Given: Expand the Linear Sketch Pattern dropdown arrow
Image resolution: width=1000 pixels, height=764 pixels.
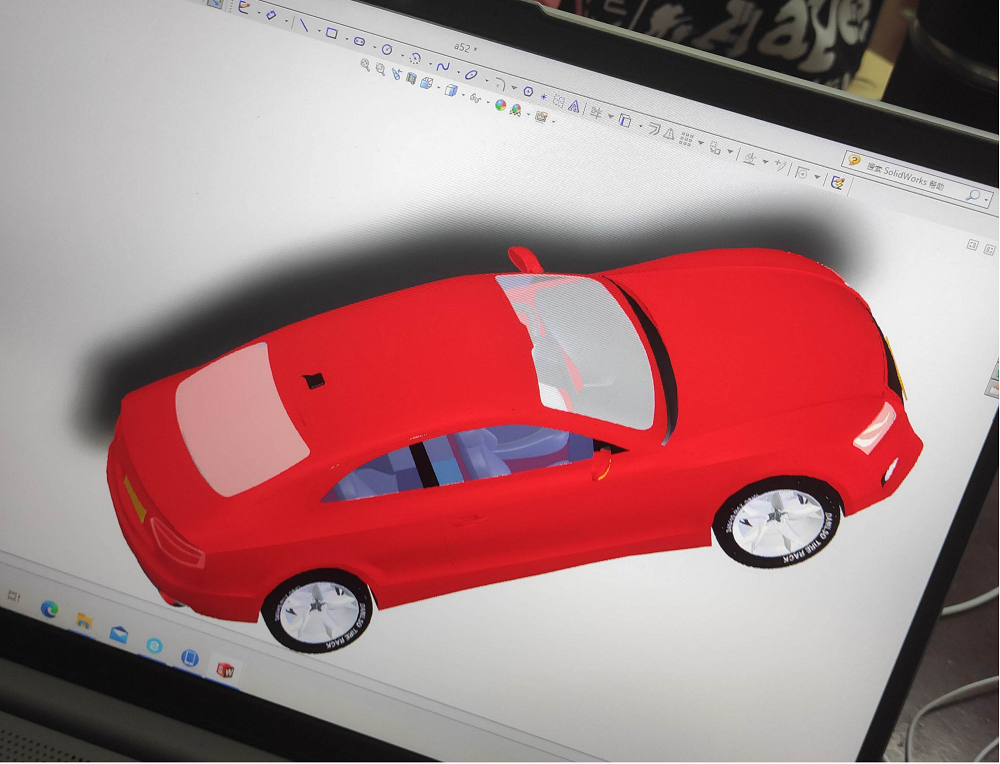Looking at the screenshot, I should click(700, 144).
